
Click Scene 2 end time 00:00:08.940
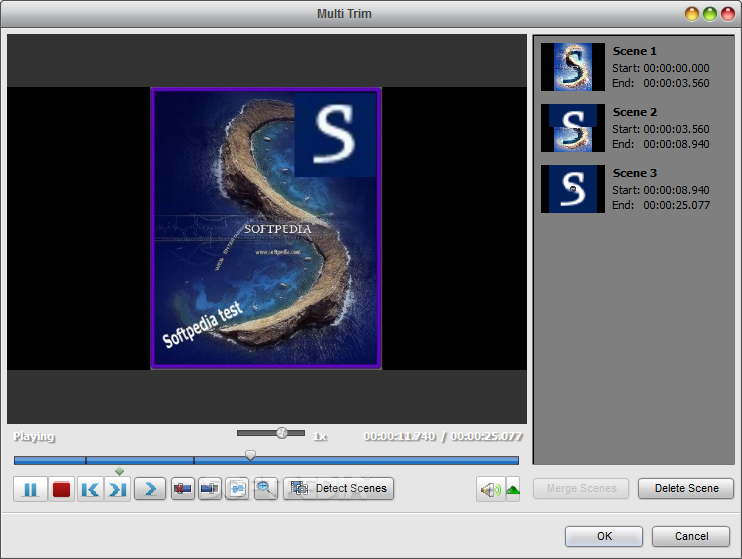pyautogui.click(x=676, y=144)
